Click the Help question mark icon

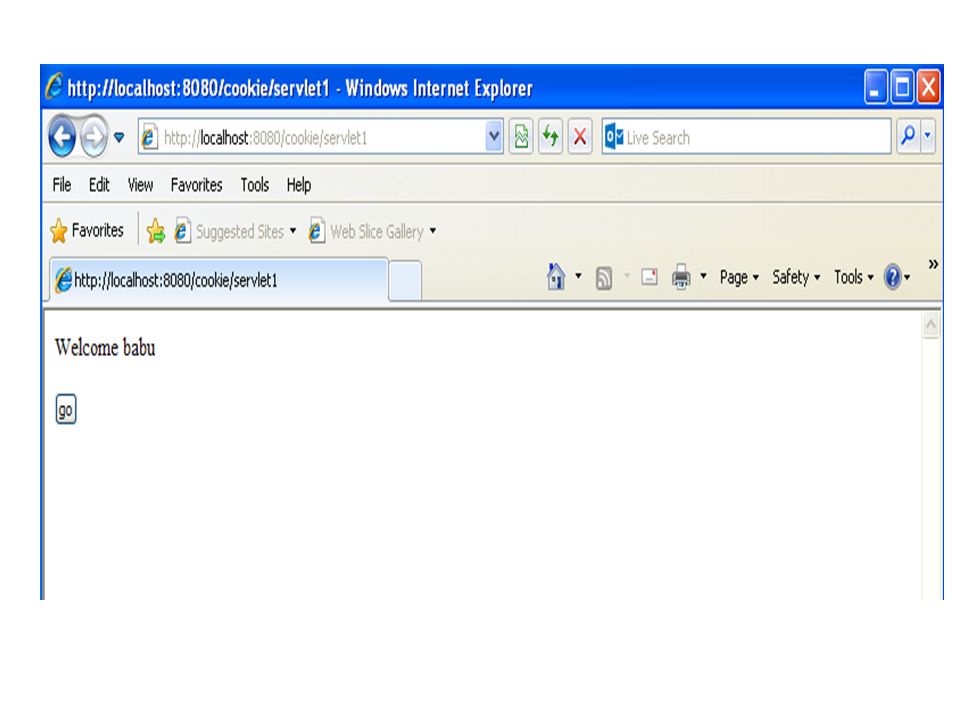click(893, 277)
